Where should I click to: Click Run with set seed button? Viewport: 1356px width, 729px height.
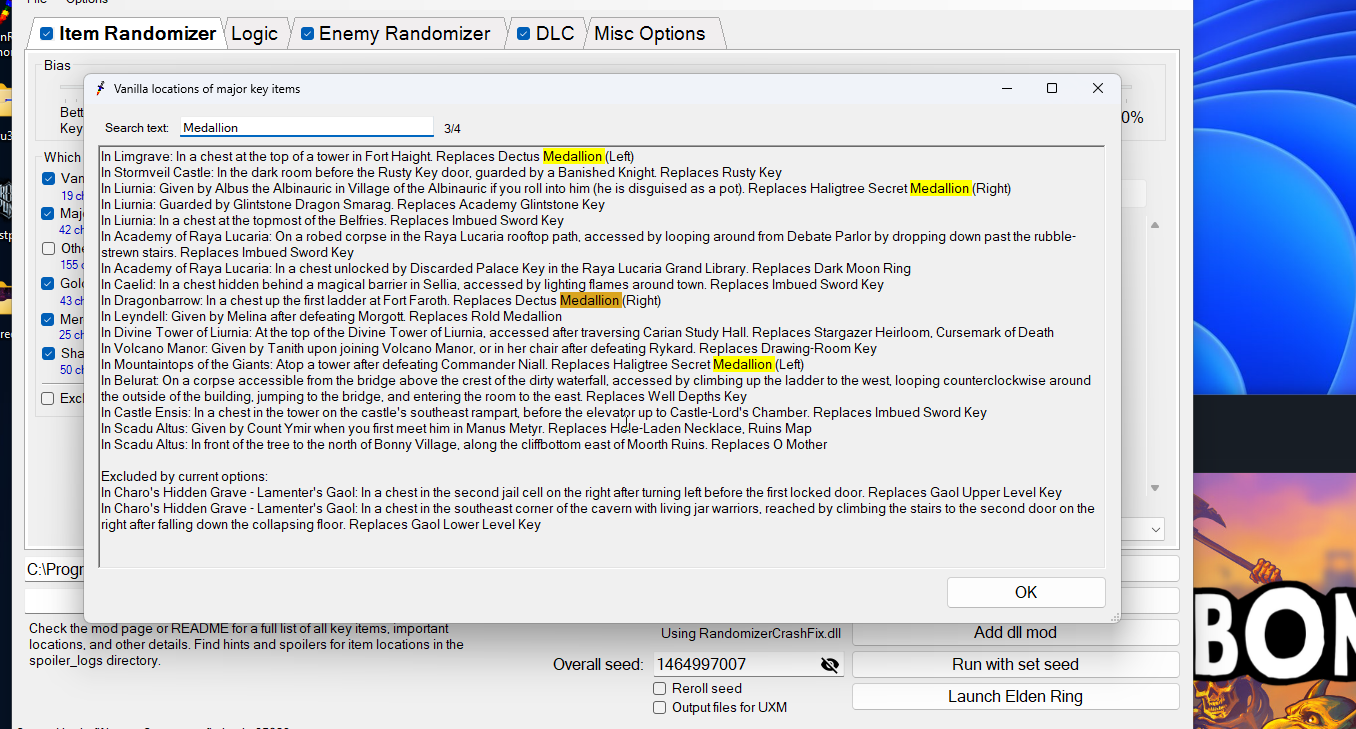pos(1015,665)
